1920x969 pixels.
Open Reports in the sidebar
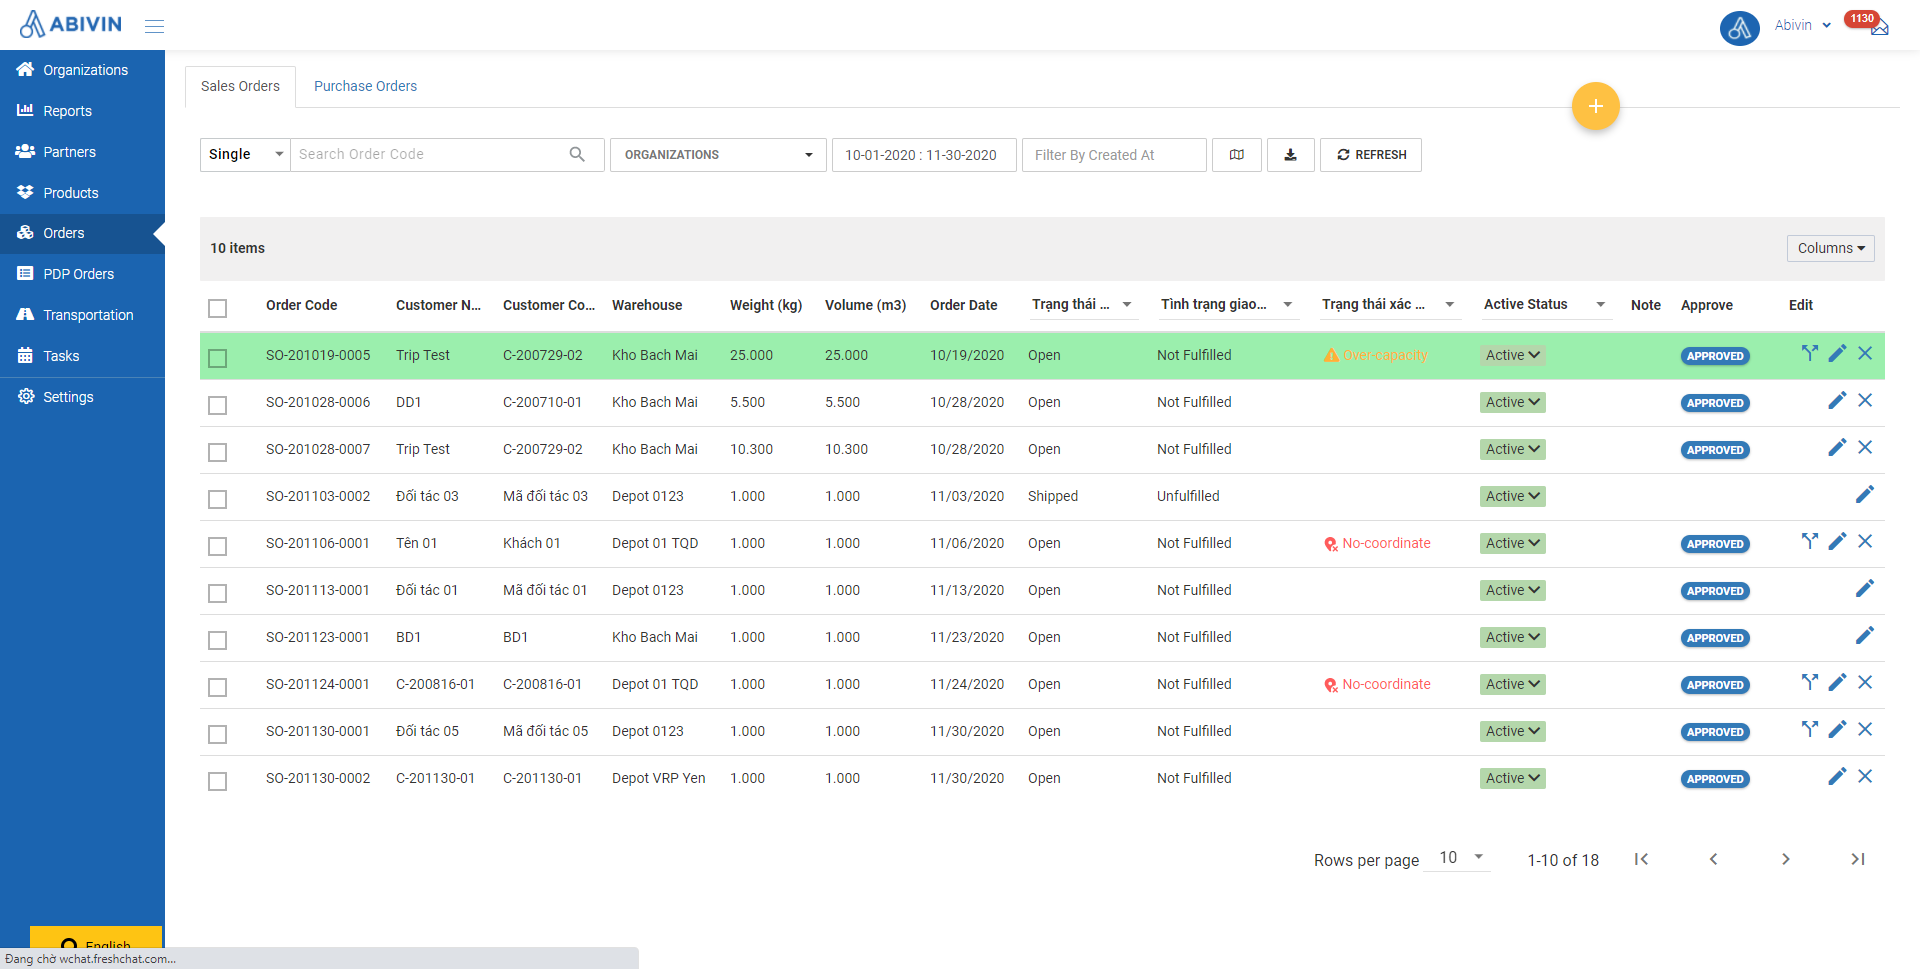pyautogui.click(x=82, y=111)
